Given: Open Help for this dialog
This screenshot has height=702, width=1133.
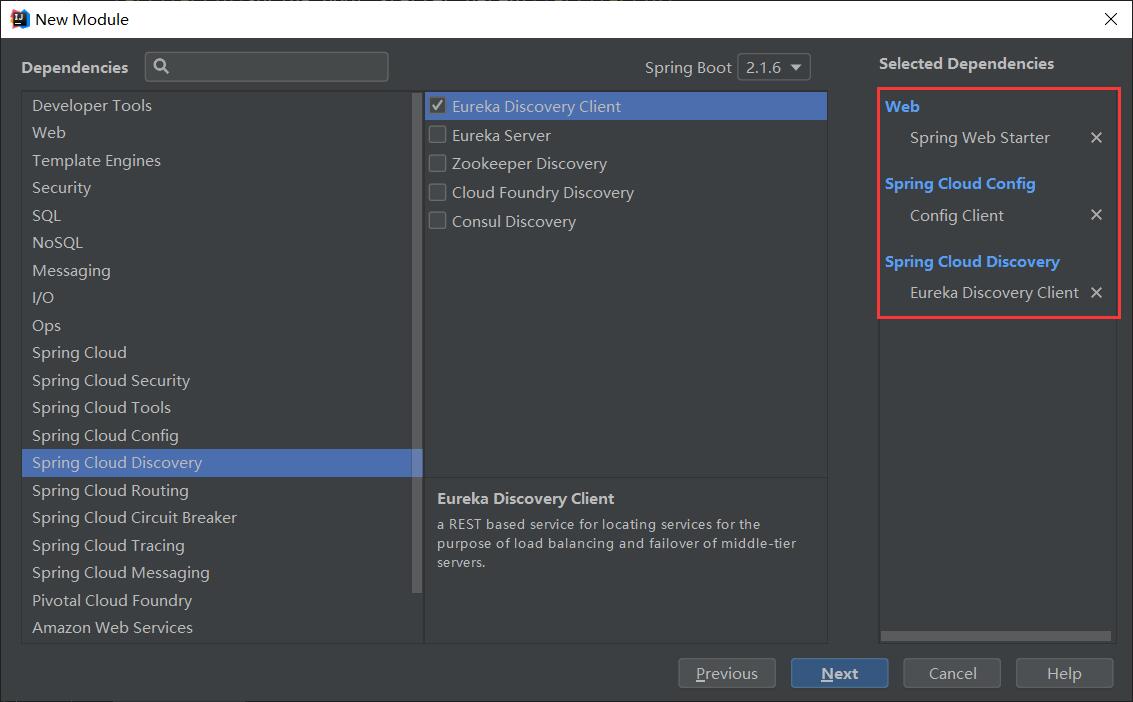Looking at the screenshot, I should point(1064,673).
